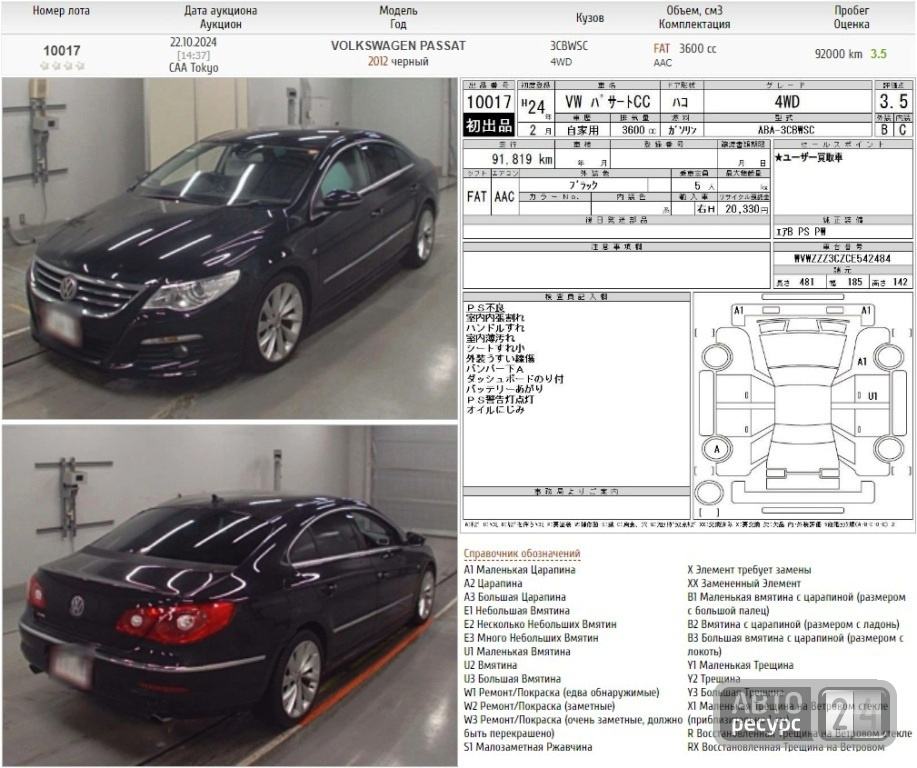
Task: Click legend entry 'U1 Маленькая Вмятина'
Action: click(x=517, y=652)
